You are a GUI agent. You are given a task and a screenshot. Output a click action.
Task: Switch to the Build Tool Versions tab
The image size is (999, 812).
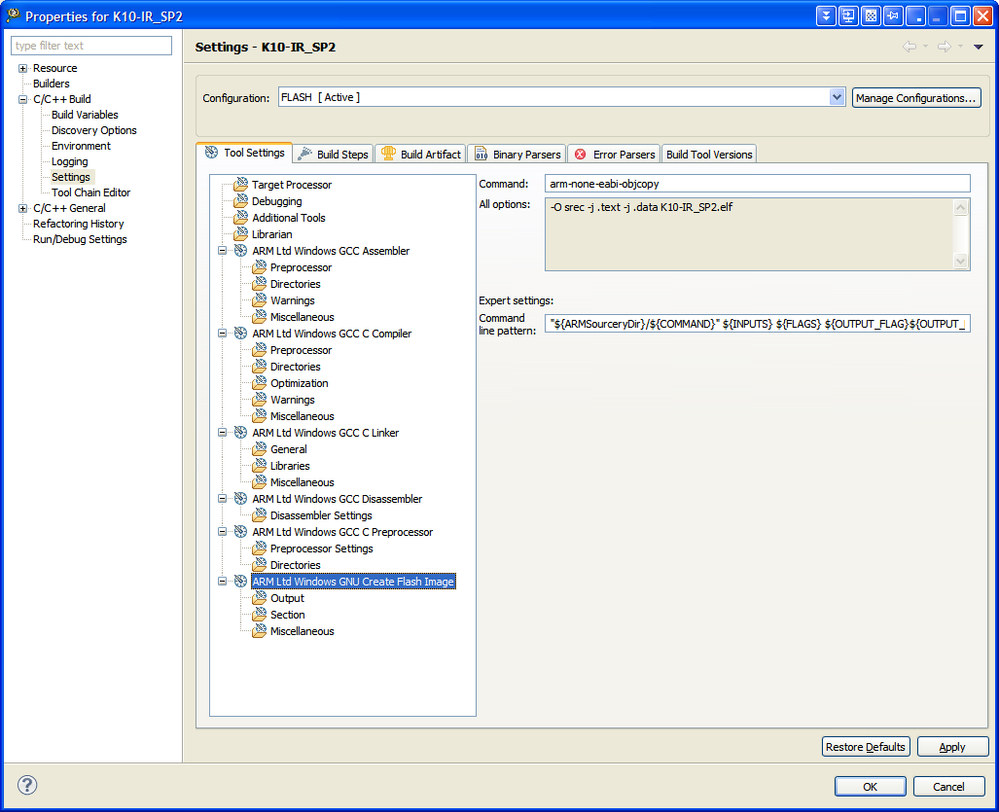709,154
